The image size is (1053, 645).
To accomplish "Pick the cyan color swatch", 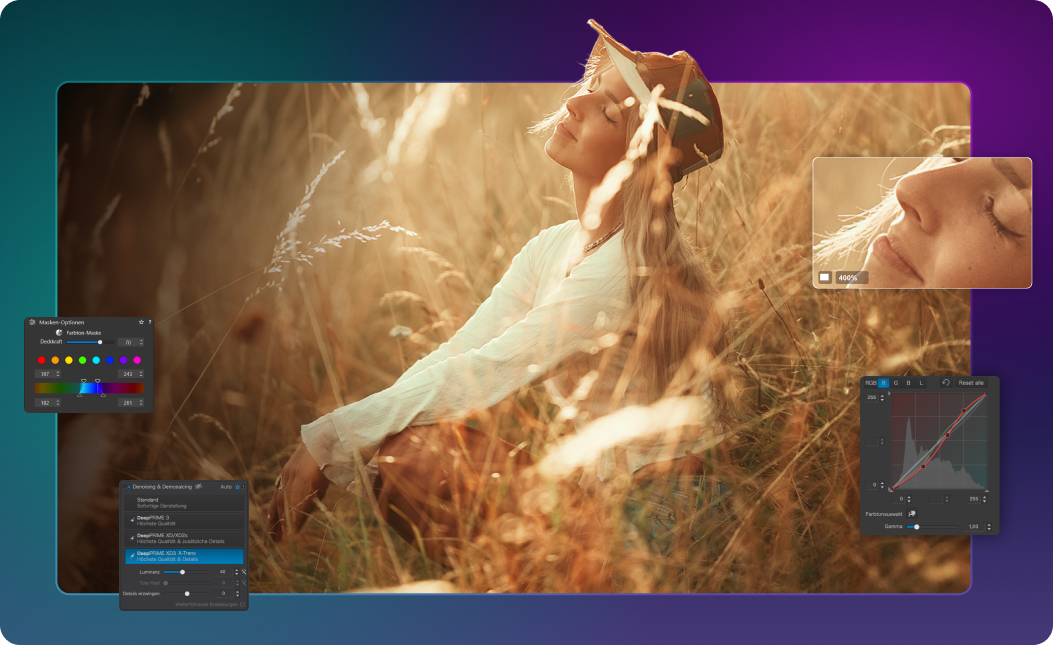I will click(96, 360).
